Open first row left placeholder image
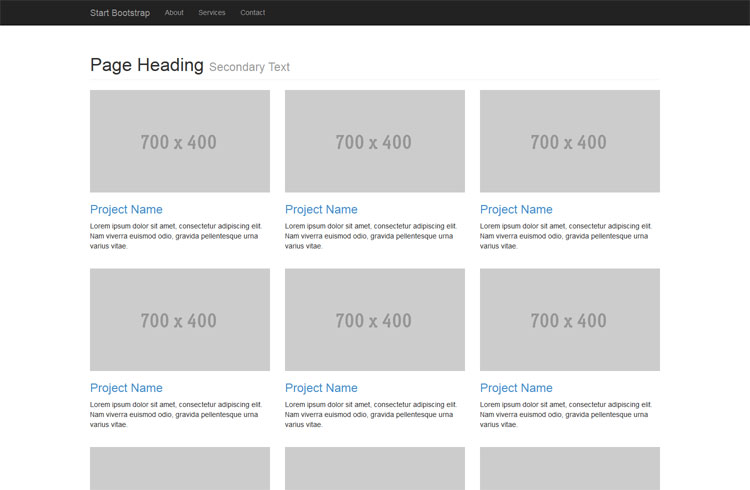Image resolution: width=750 pixels, height=490 pixels. click(180, 141)
